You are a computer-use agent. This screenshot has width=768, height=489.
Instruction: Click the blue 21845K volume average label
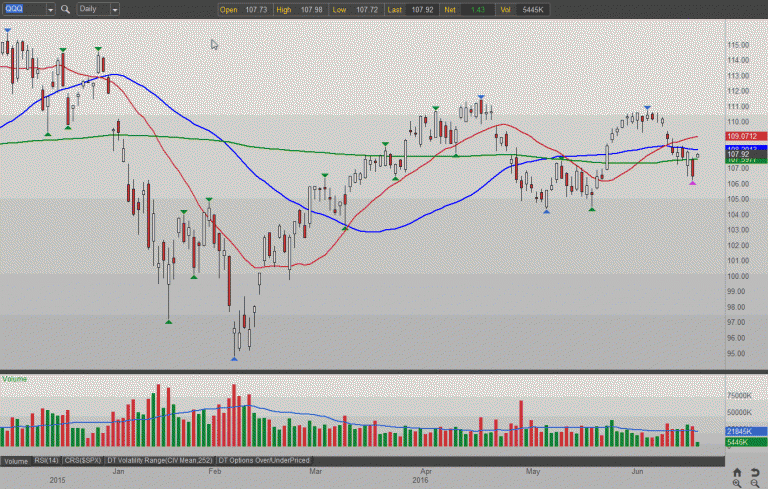coord(746,431)
